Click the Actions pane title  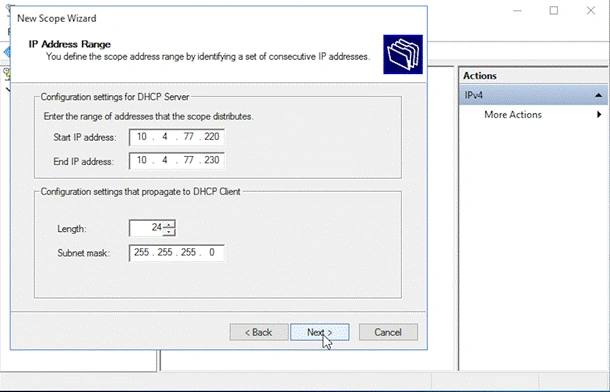pos(480,76)
